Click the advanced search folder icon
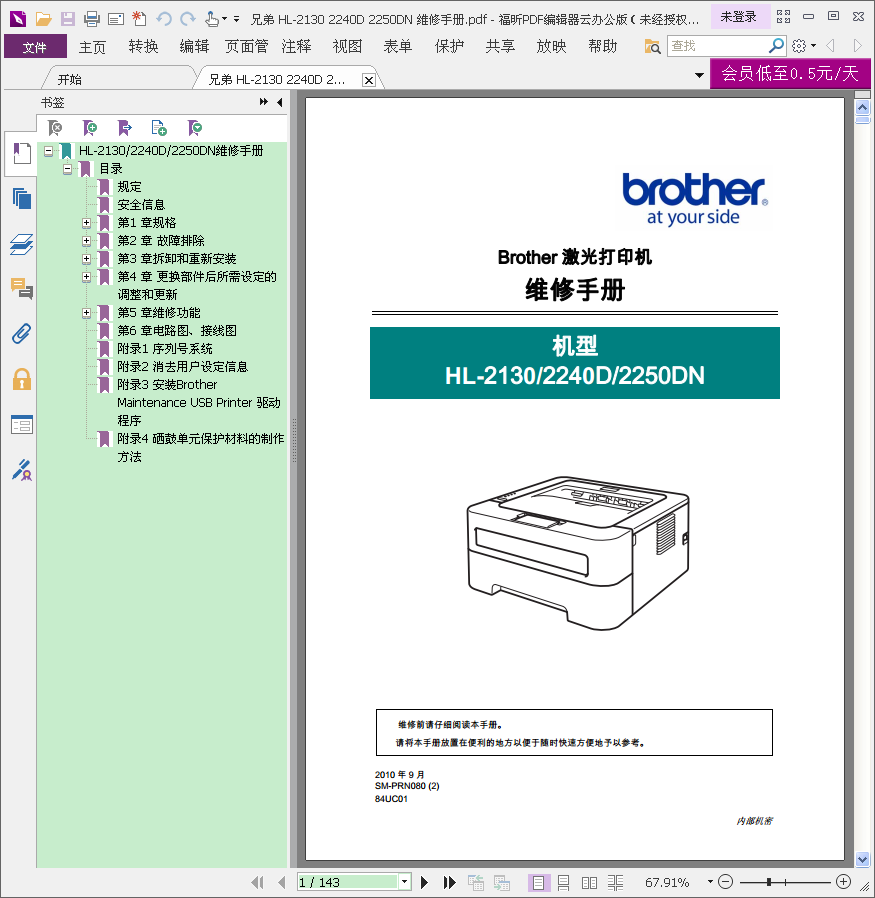 (652, 46)
